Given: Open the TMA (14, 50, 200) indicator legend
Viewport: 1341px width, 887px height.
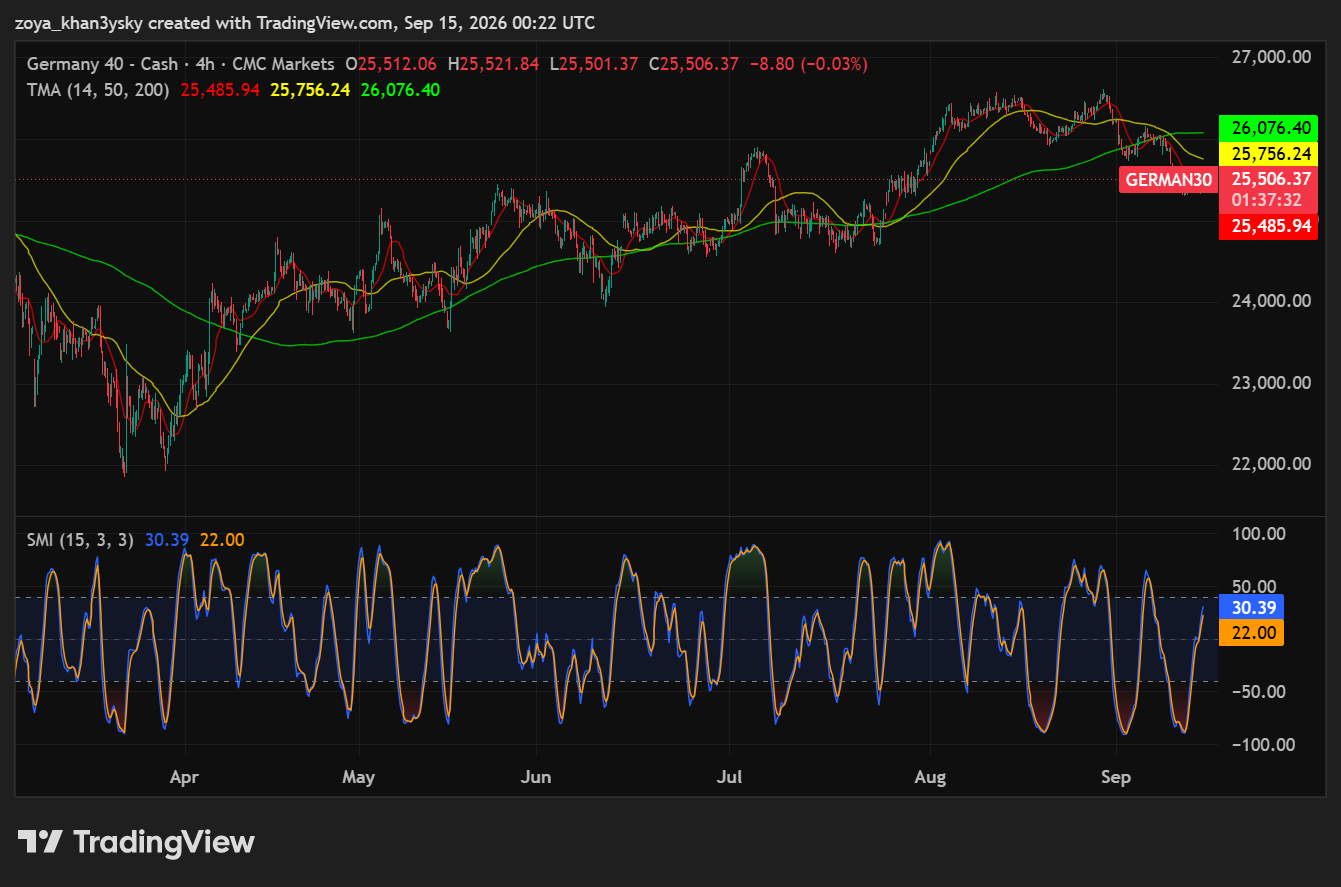Looking at the screenshot, I should (98, 90).
